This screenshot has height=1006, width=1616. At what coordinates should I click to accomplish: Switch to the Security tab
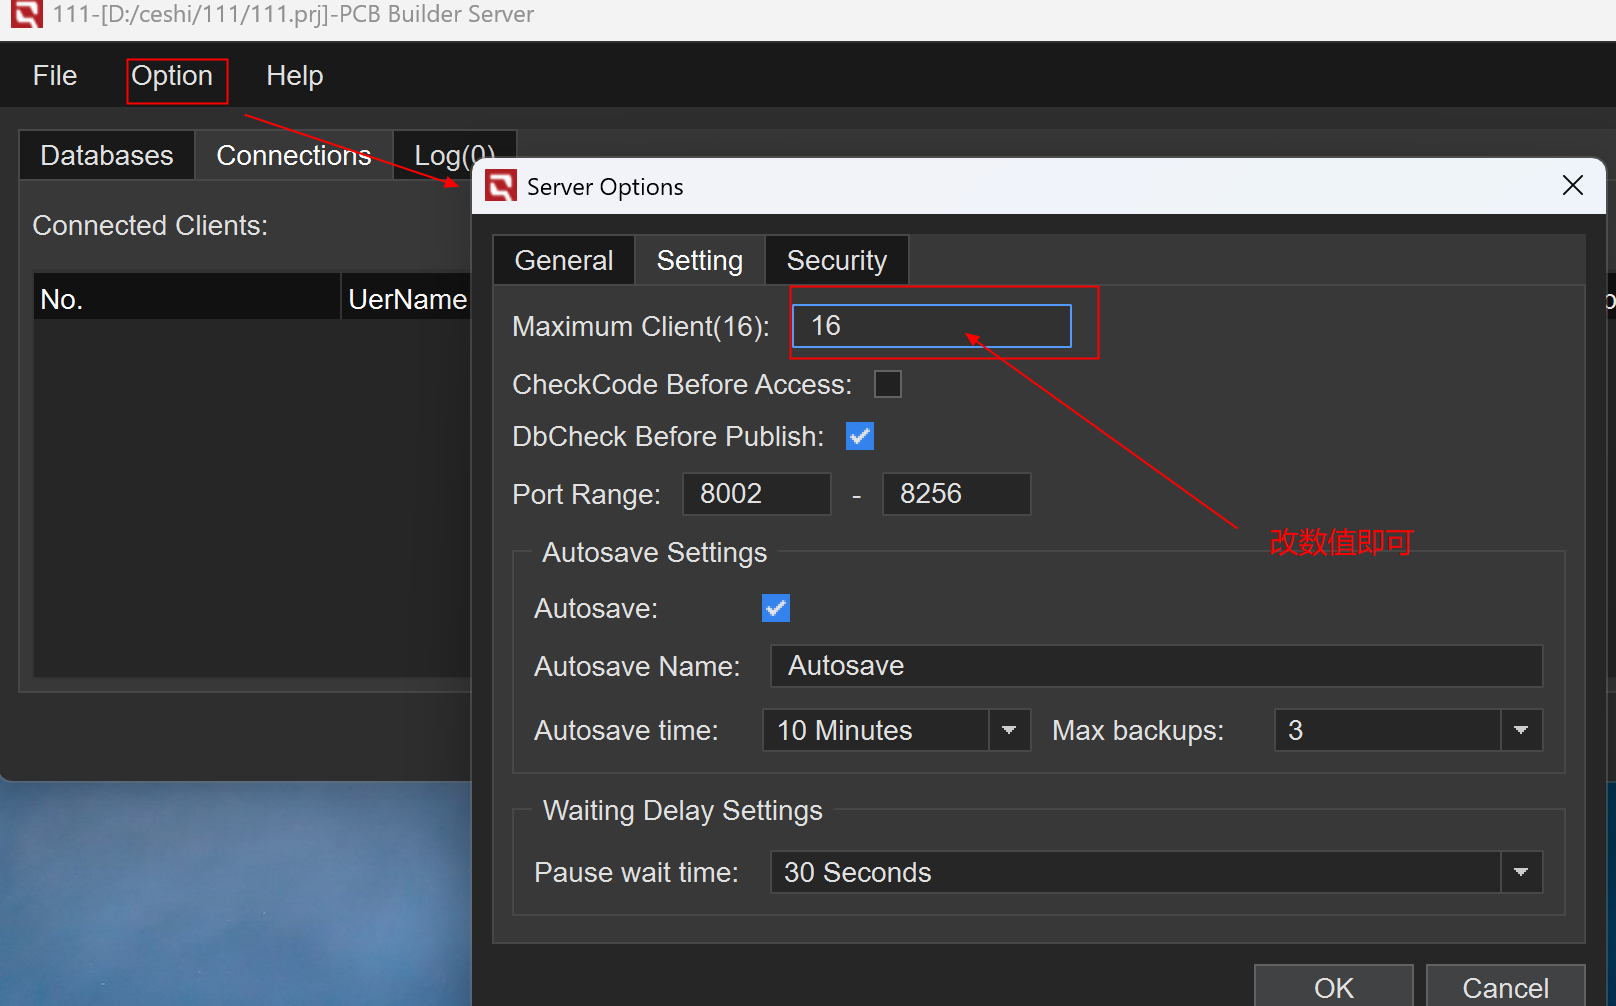coord(836,261)
